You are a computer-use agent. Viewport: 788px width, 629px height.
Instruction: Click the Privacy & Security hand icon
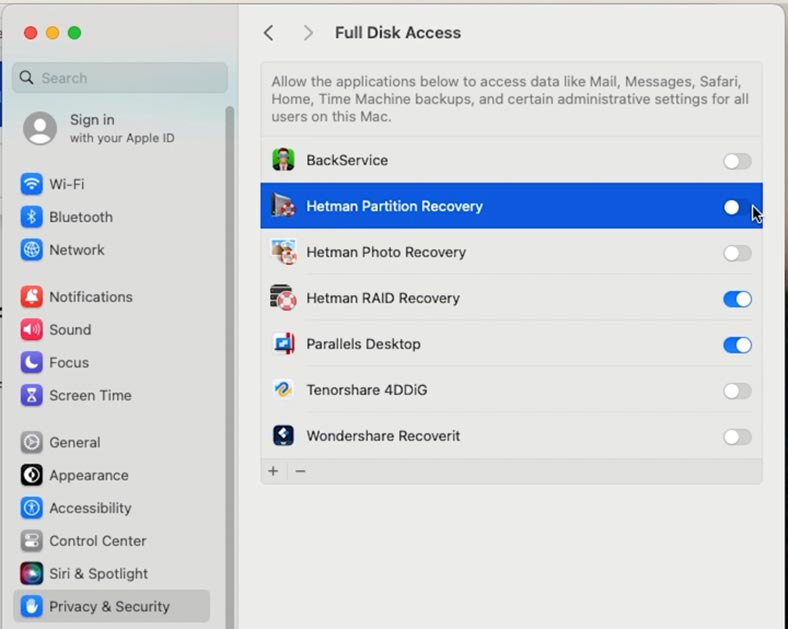coord(31,606)
